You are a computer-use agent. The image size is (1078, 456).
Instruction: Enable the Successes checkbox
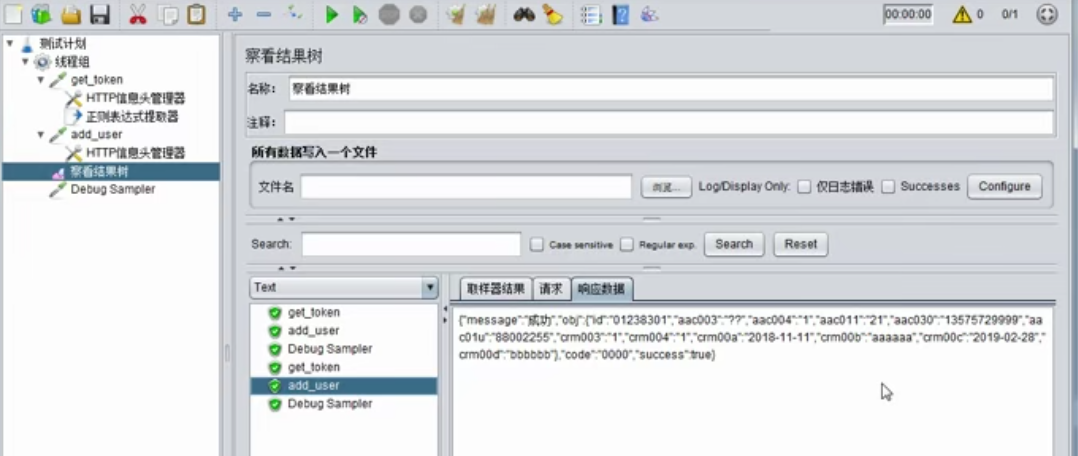(888, 187)
